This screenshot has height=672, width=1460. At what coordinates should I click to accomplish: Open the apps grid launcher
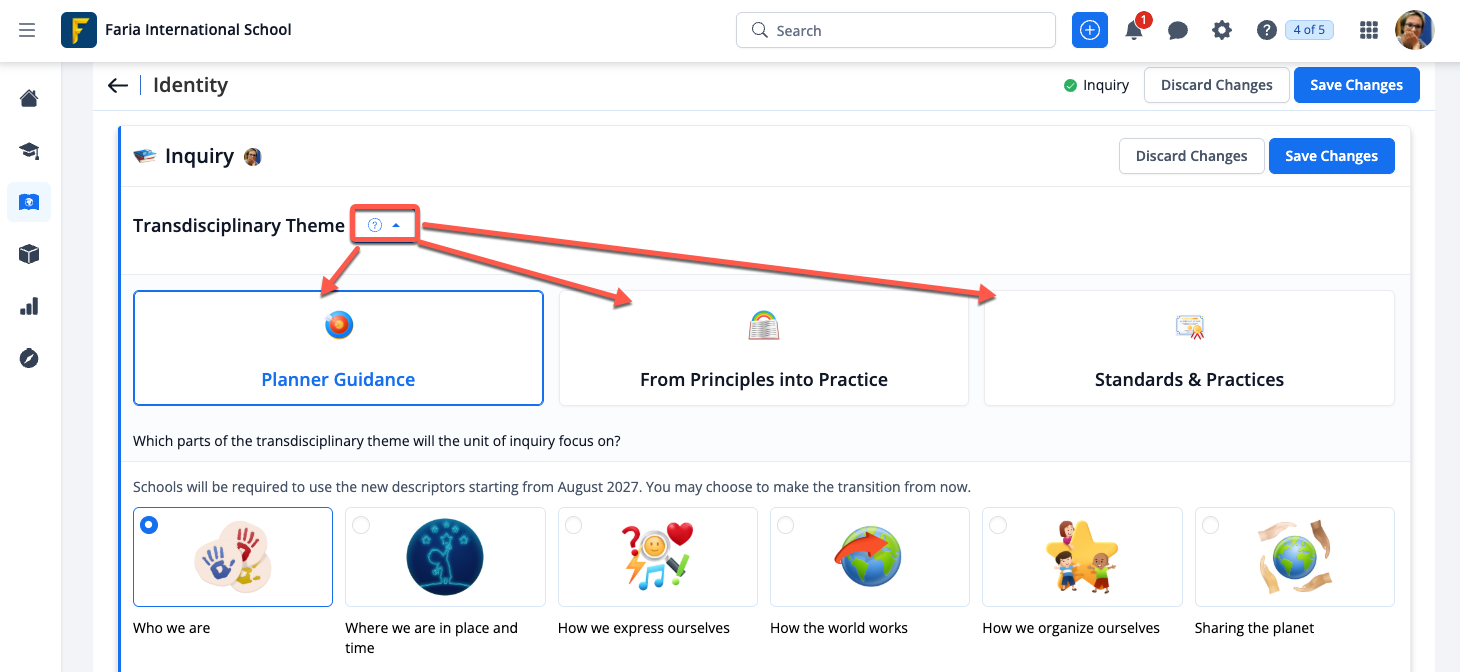1369,31
